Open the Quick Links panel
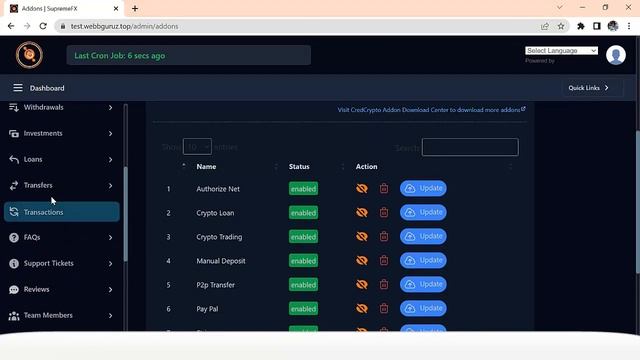This screenshot has width=640, height=360. click(592, 88)
